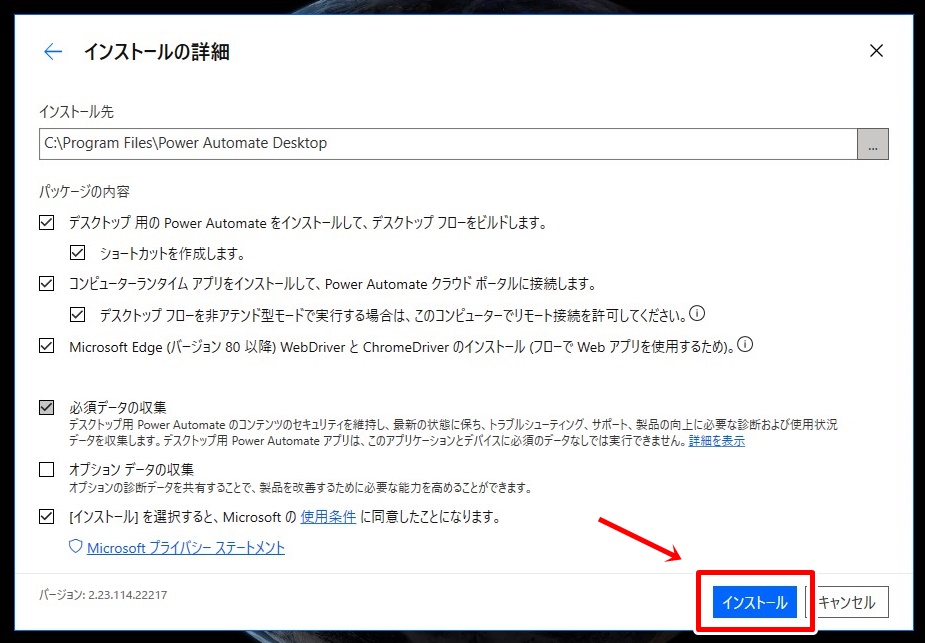Open the 使用条件 terms link
The image size is (925, 643).
pyautogui.click(x=328, y=517)
